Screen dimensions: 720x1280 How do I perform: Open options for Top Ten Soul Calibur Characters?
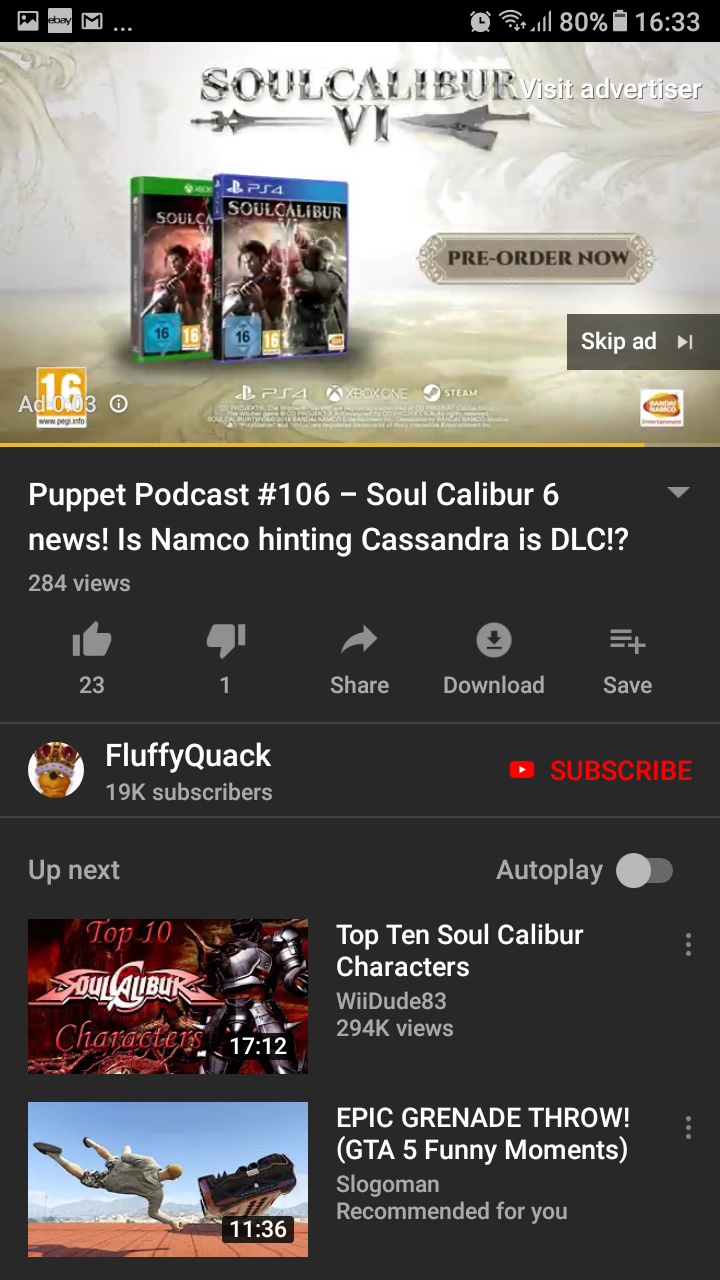pyautogui.click(x=688, y=945)
